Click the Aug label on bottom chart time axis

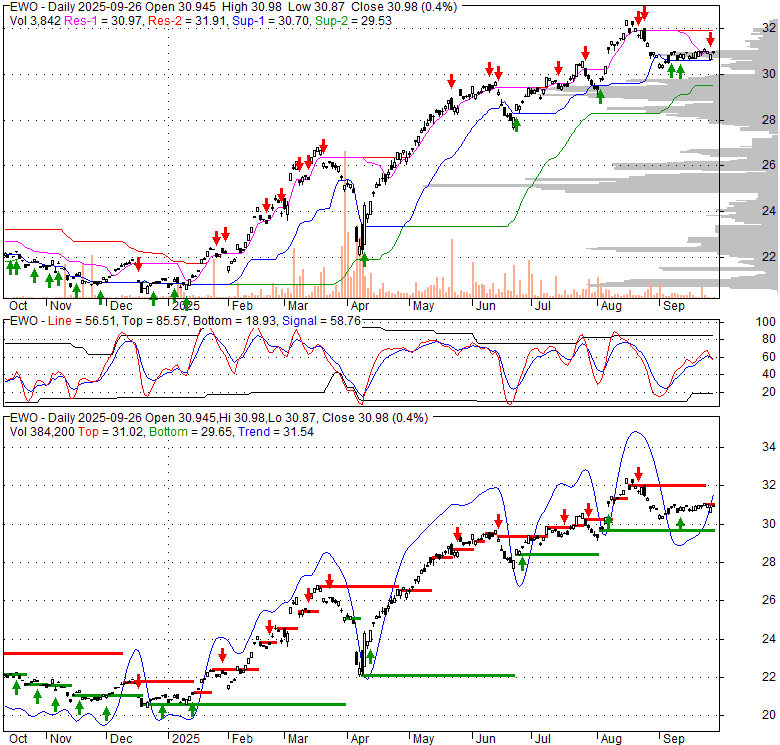click(611, 739)
